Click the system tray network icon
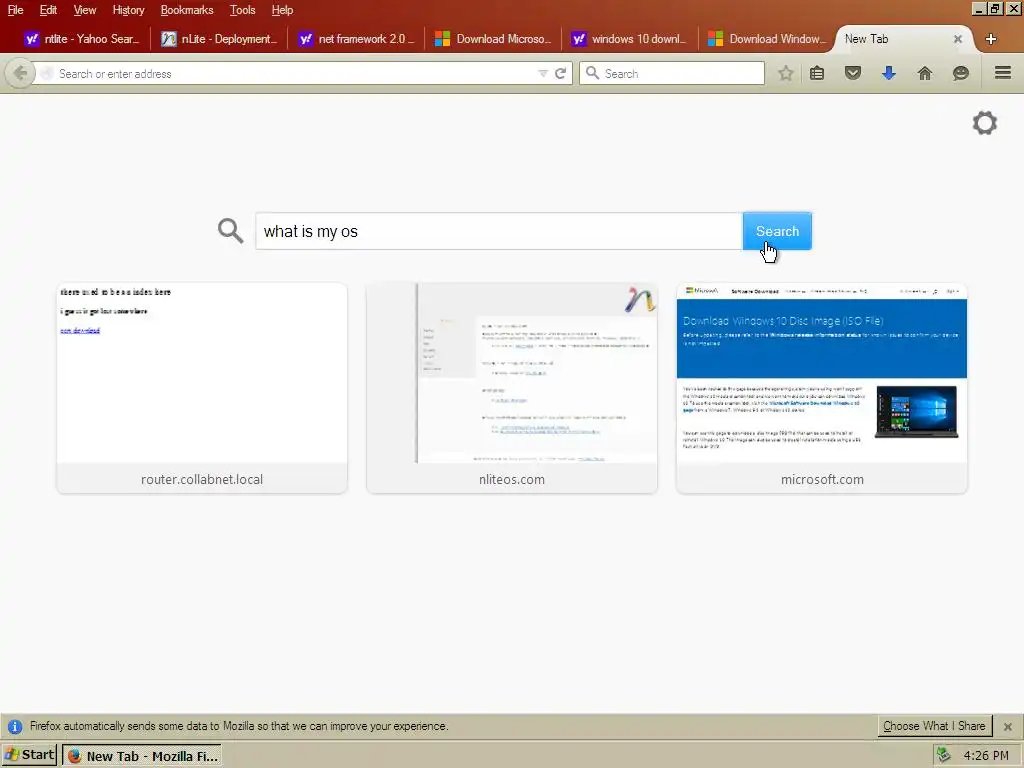The width and height of the screenshot is (1024, 768). pyautogui.click(x=943, y=755)
